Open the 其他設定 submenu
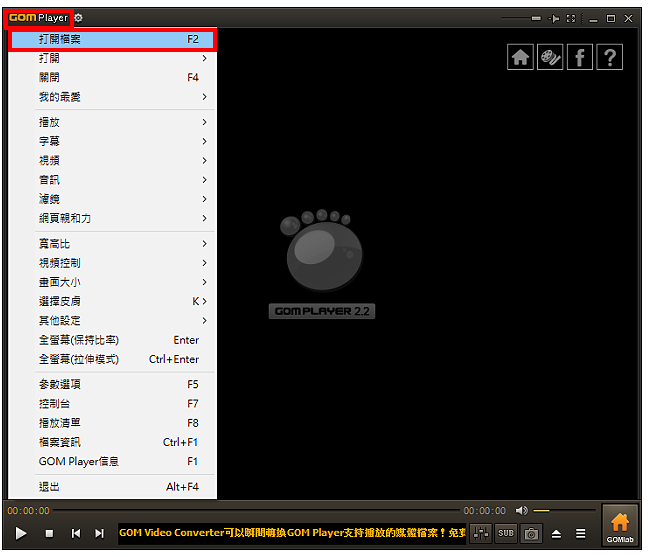 [112, 320]
